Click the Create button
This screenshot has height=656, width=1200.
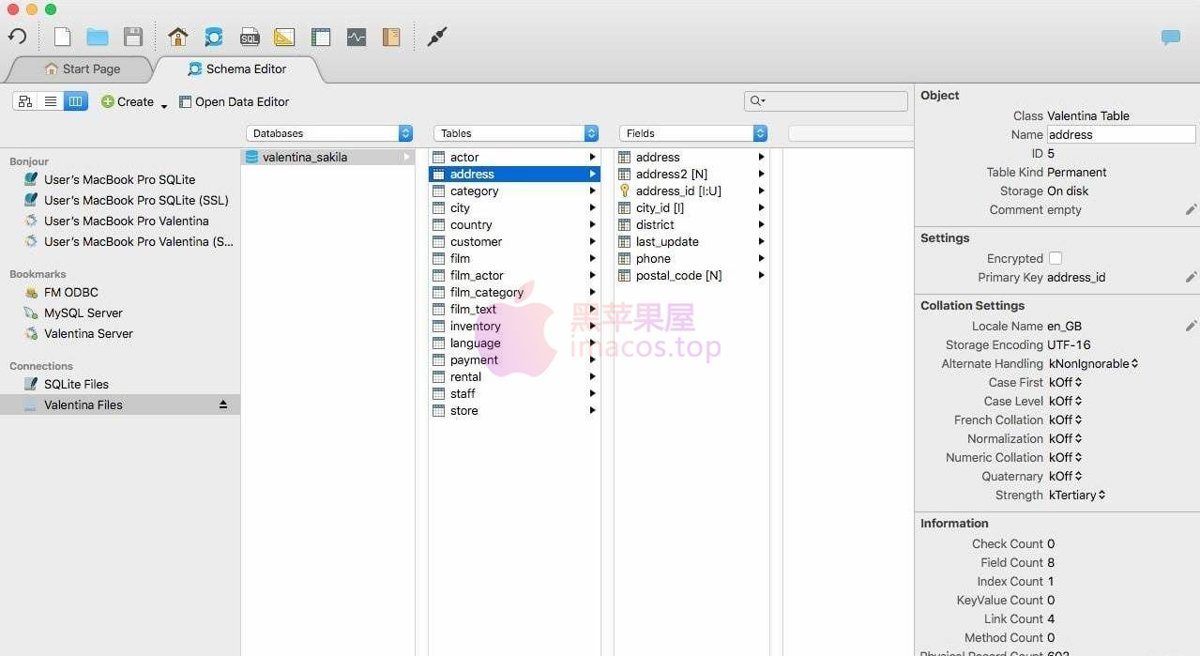click(127, 102)
